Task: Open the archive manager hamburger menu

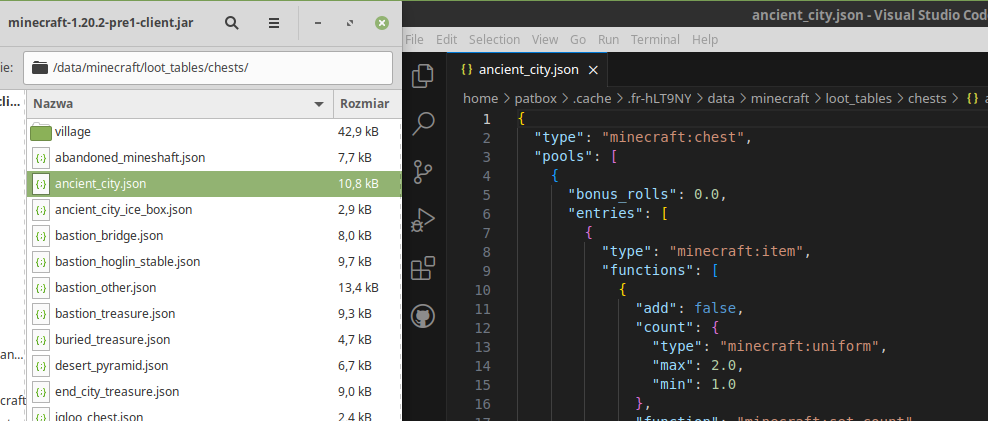Action: (274, 22)
